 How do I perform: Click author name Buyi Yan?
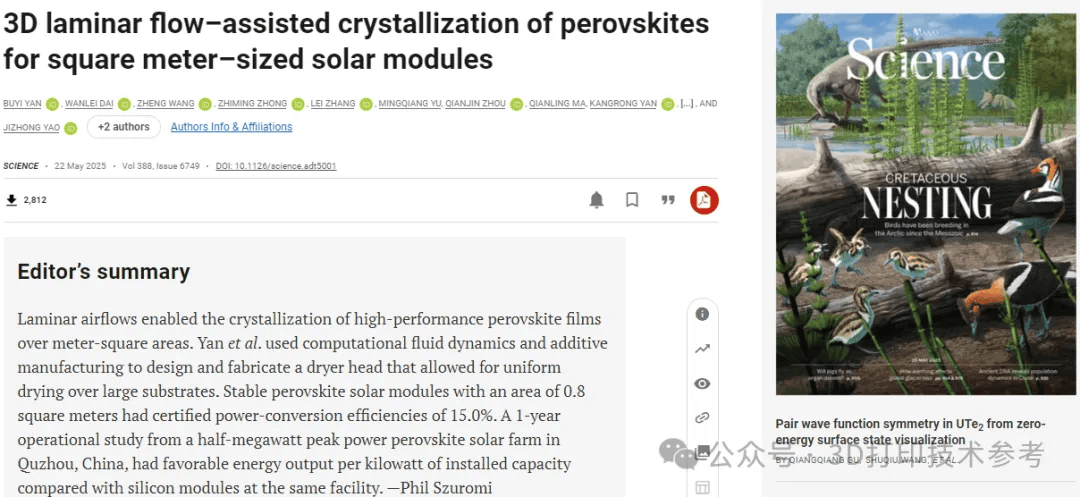point(22,104)
